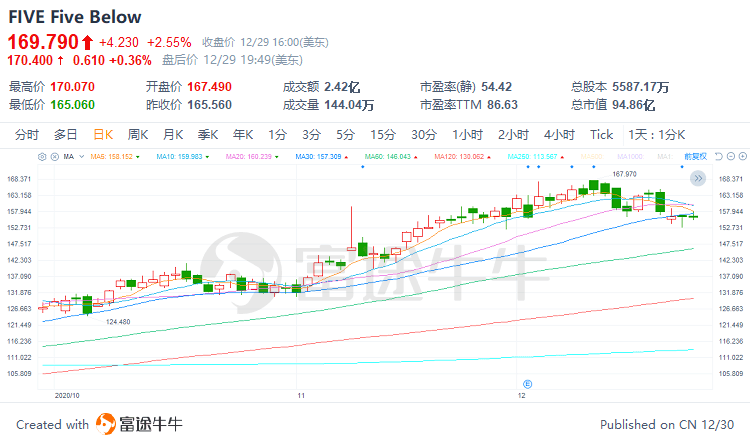Click the chart reset undo icon

718,156
